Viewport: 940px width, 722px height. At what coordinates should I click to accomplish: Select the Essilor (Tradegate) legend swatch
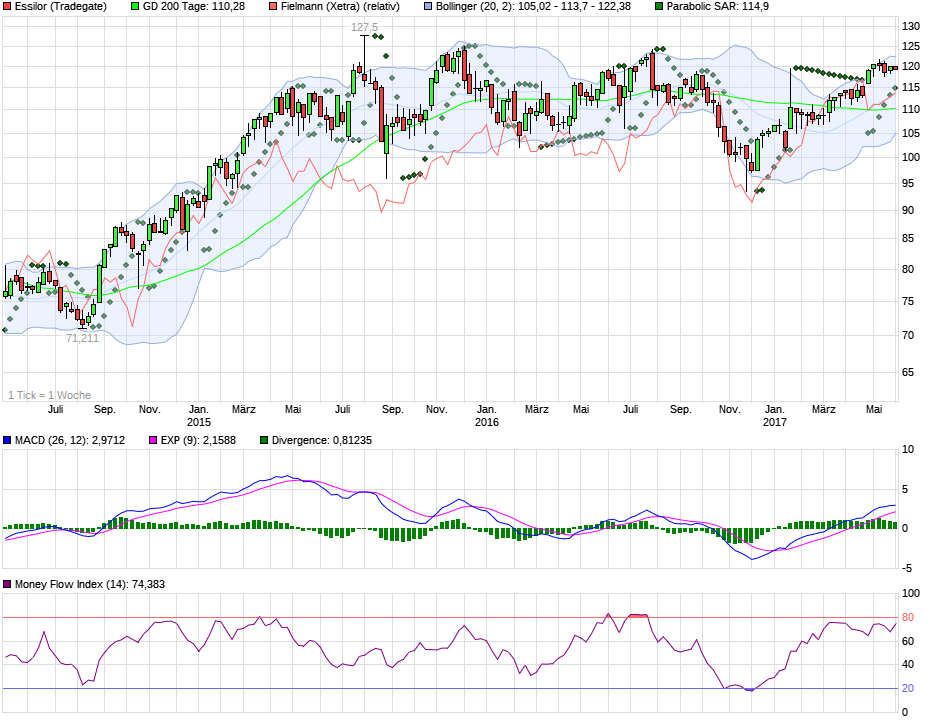tap(9, 8)
